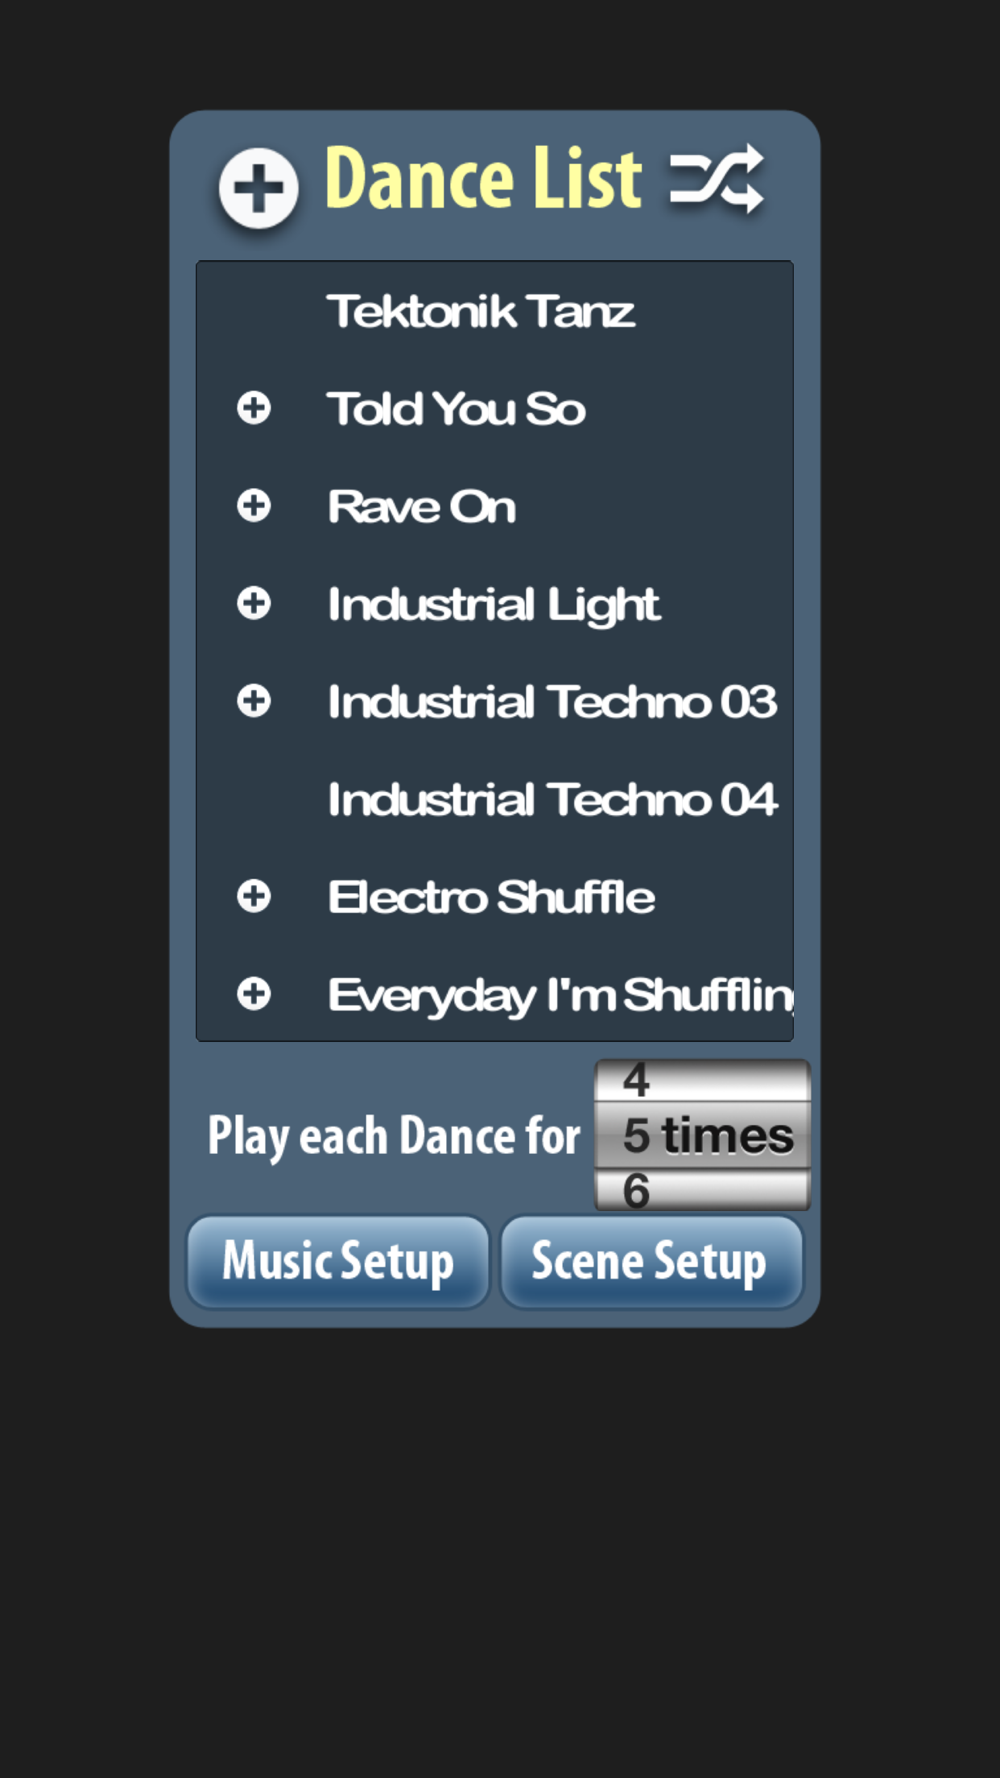Click the Dance List title heading
The width and height of the screenshot is (1000, 1778).
pyautogui.click(x=483, y=179)
